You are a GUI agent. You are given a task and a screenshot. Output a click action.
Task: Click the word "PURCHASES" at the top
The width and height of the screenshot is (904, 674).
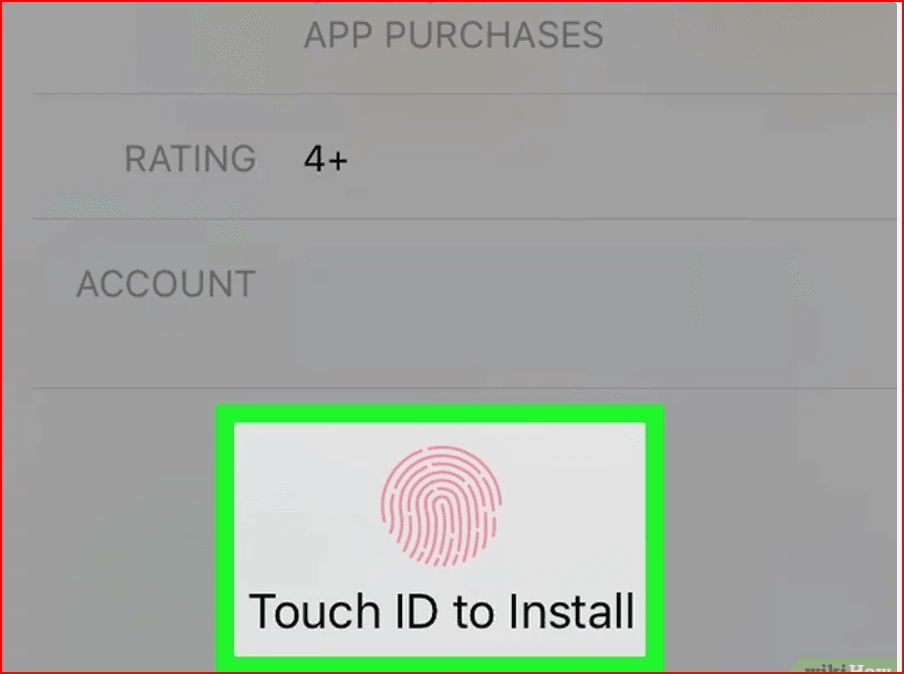495,35
